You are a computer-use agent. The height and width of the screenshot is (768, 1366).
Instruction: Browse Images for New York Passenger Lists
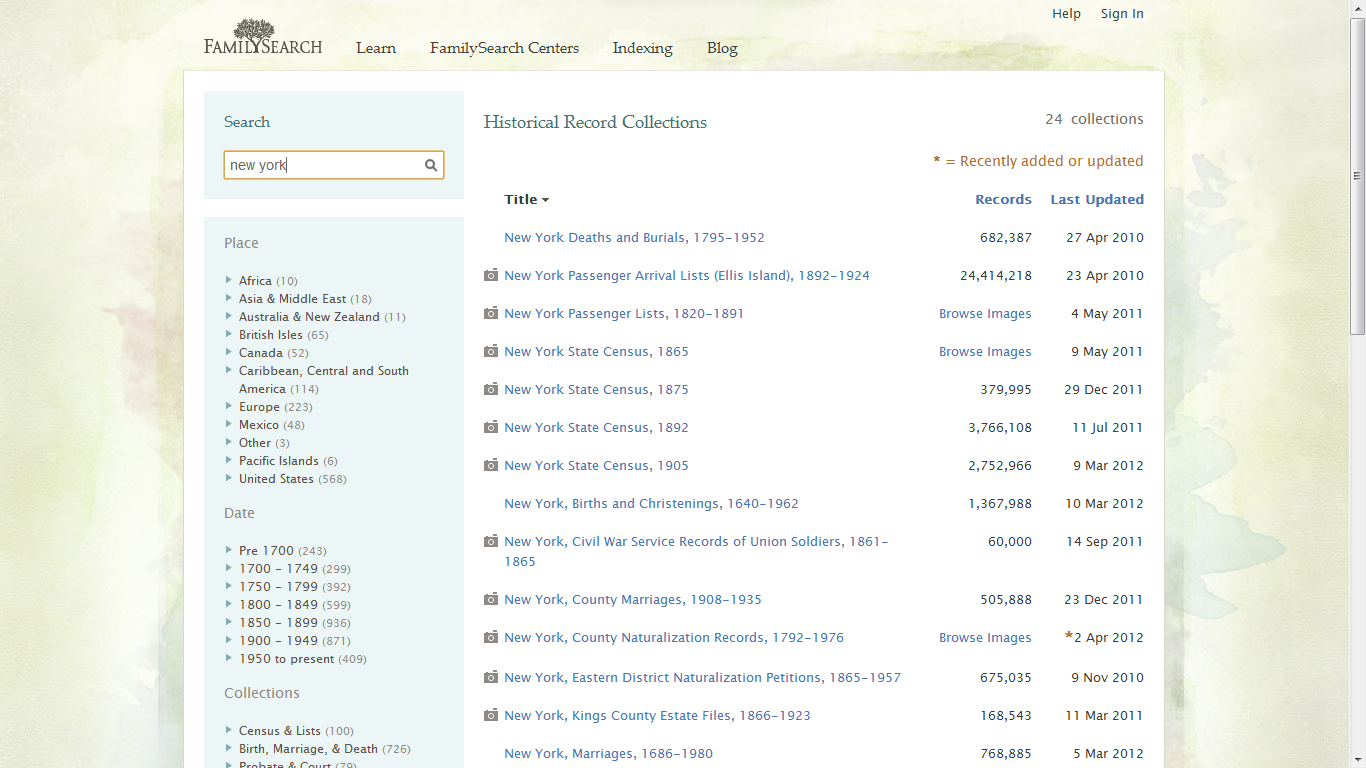click(985, 313)
